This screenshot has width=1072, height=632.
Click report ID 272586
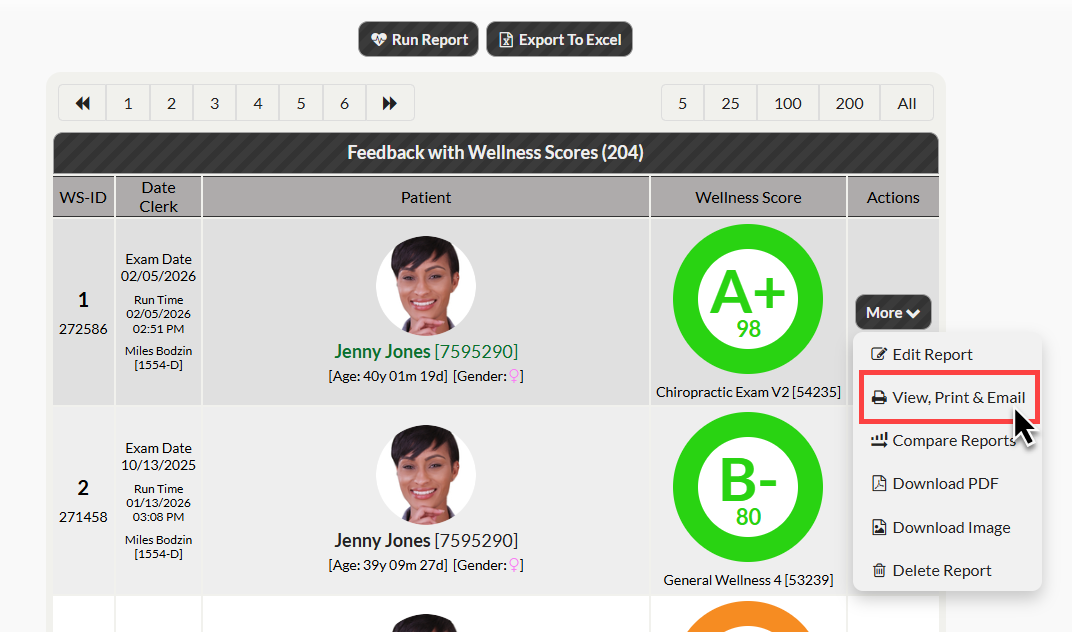click(83, 329)
